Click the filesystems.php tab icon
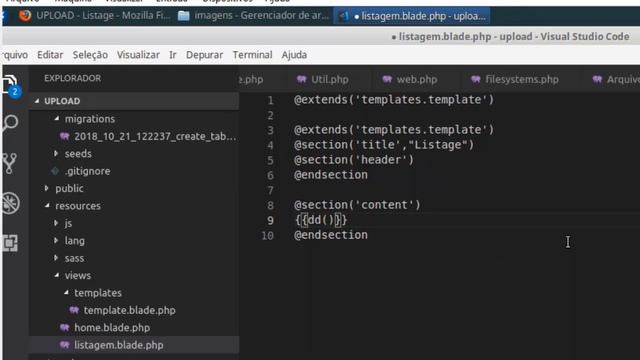 coord(476,79)
